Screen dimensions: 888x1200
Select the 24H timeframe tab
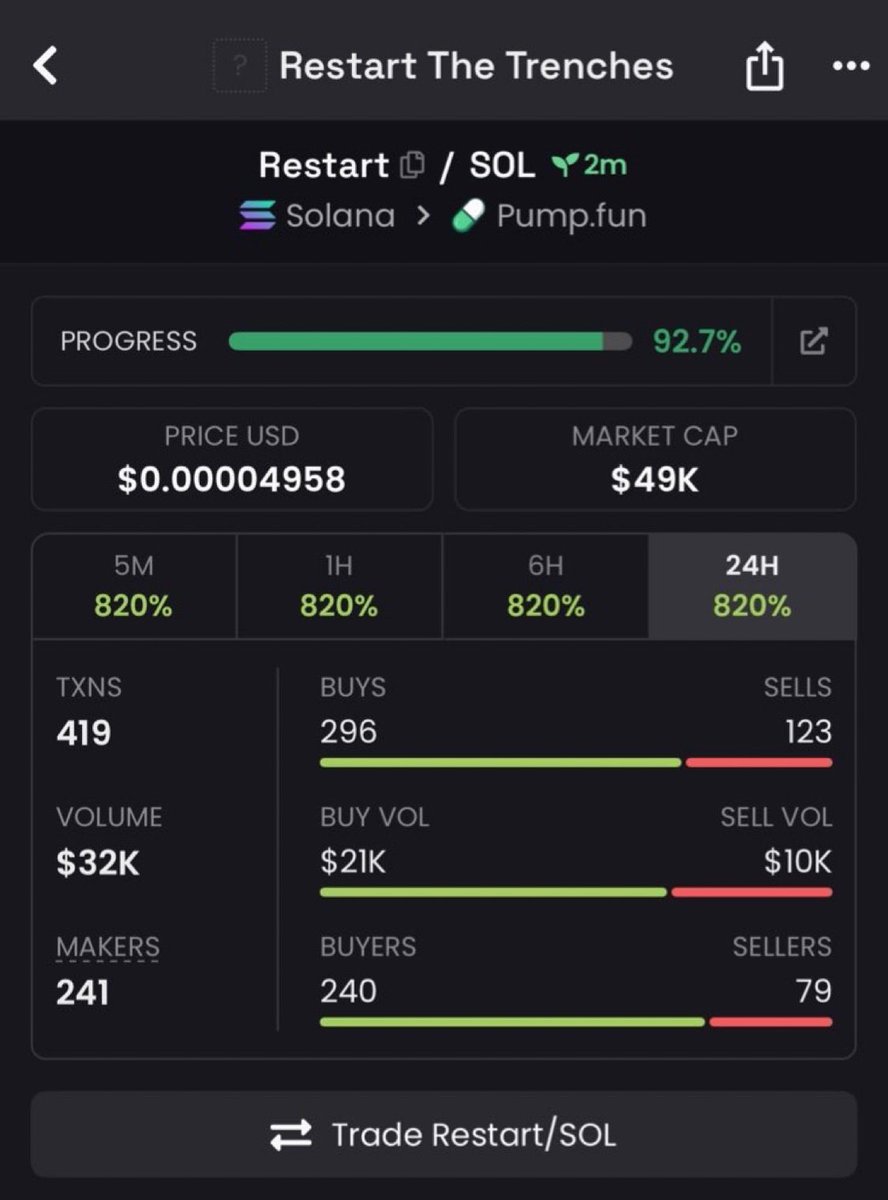point(752,586)
